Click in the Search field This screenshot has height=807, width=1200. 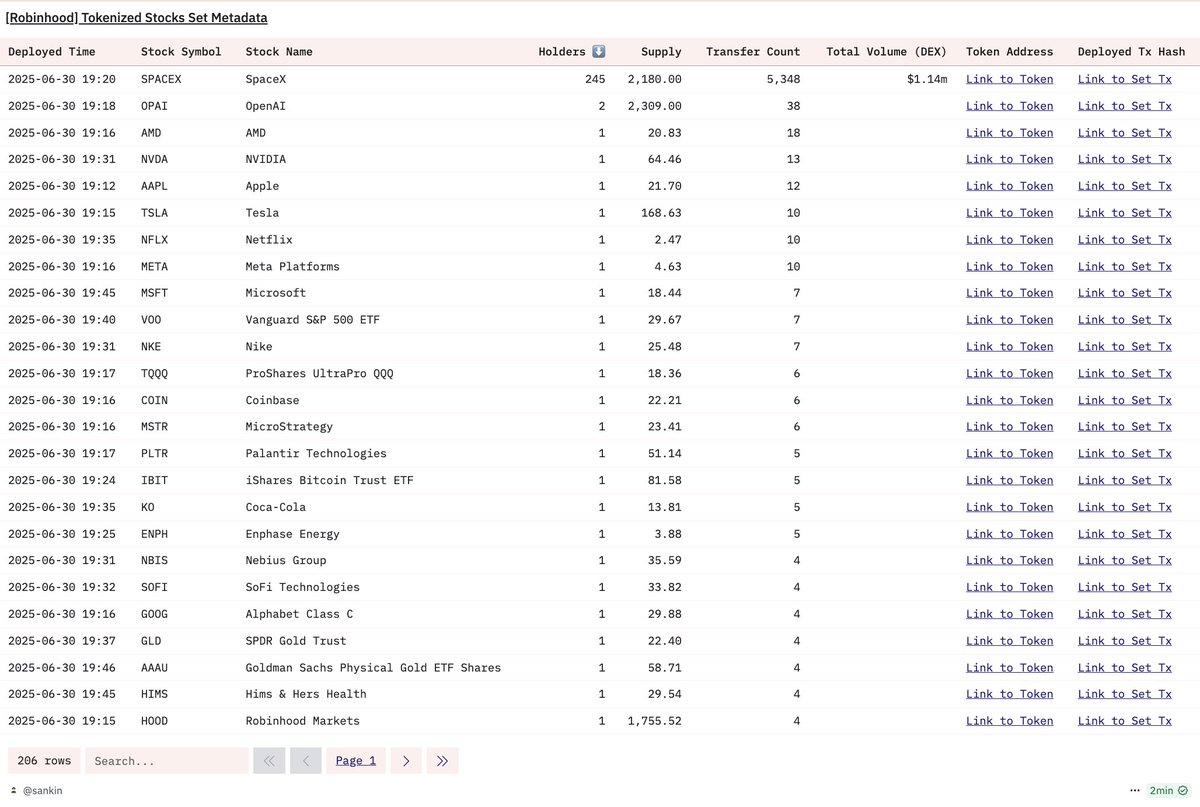(167, 760)
